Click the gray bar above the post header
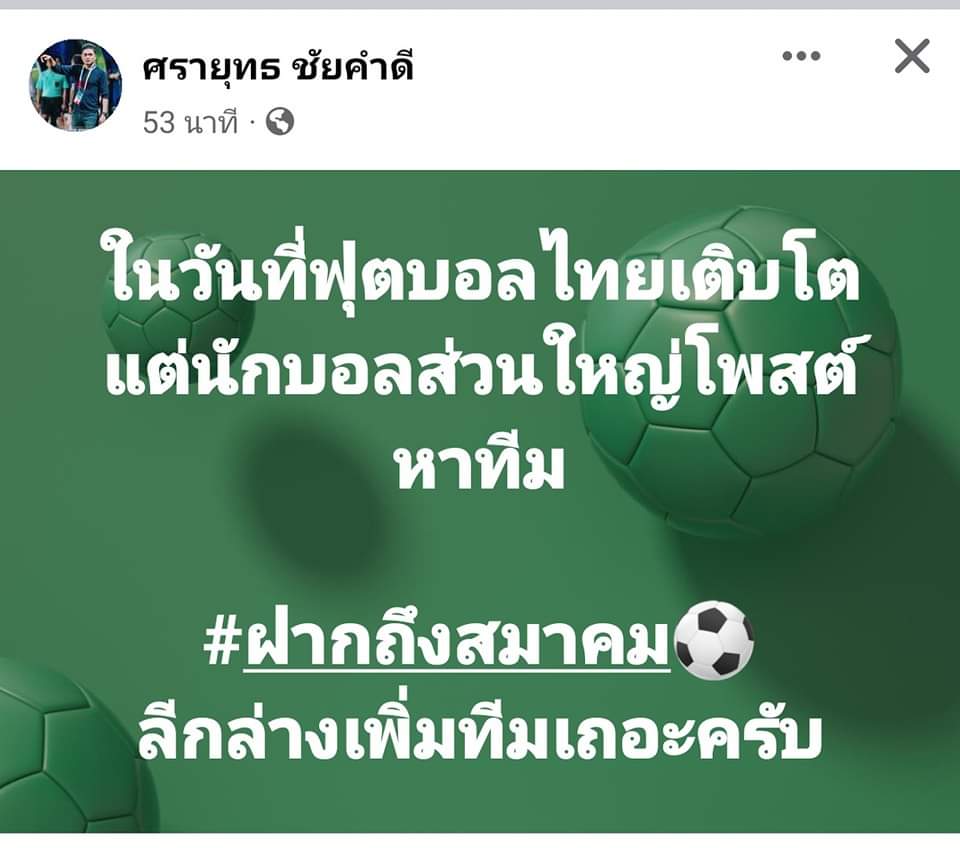 pyautogui.click(x=480, y=4)
